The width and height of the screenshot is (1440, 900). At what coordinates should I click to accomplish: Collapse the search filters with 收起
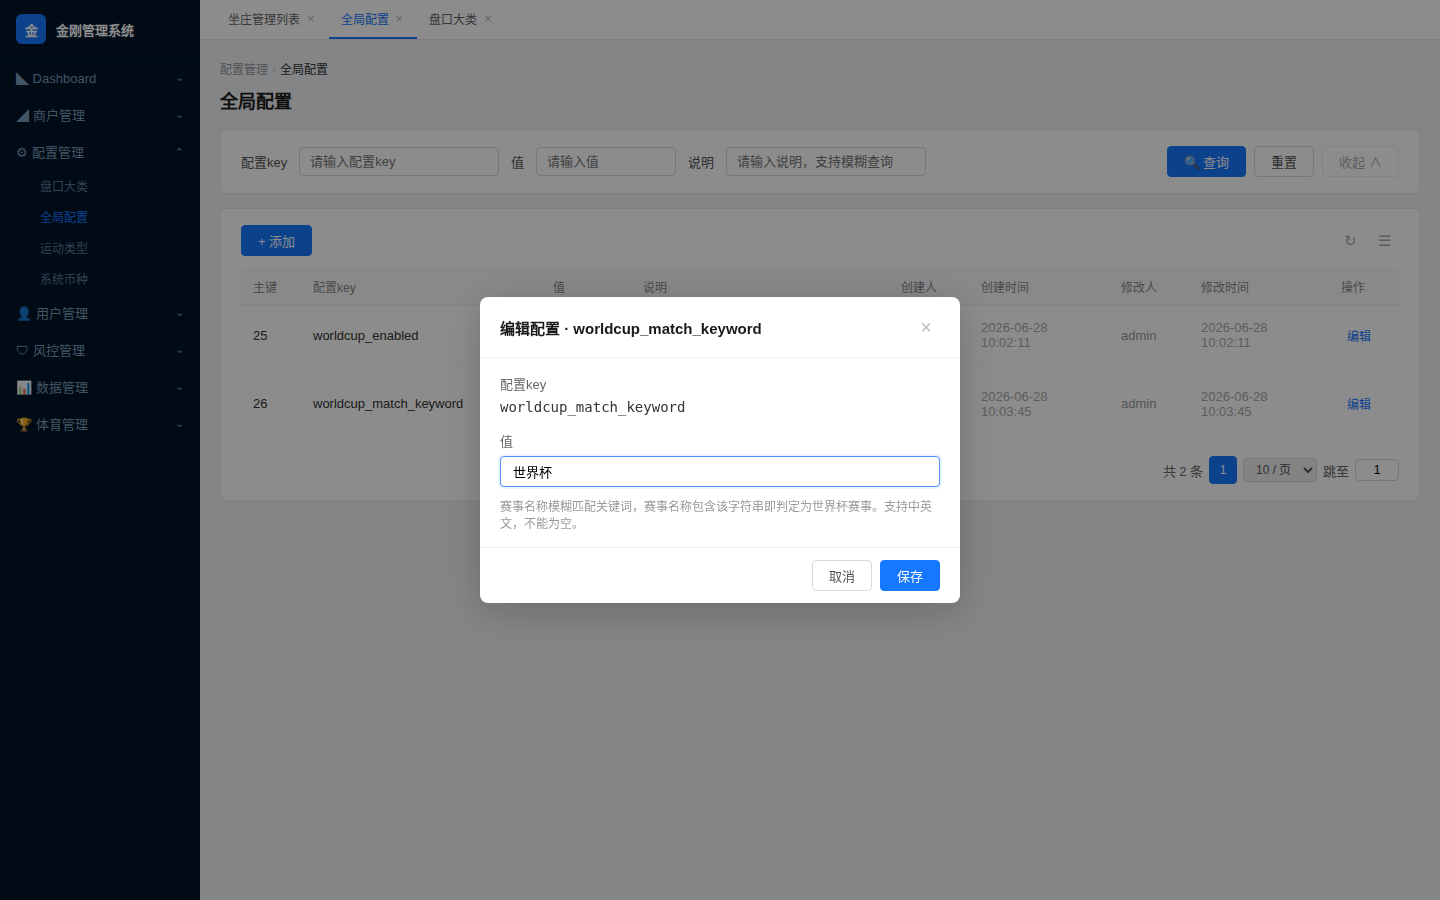(1360, 162)
